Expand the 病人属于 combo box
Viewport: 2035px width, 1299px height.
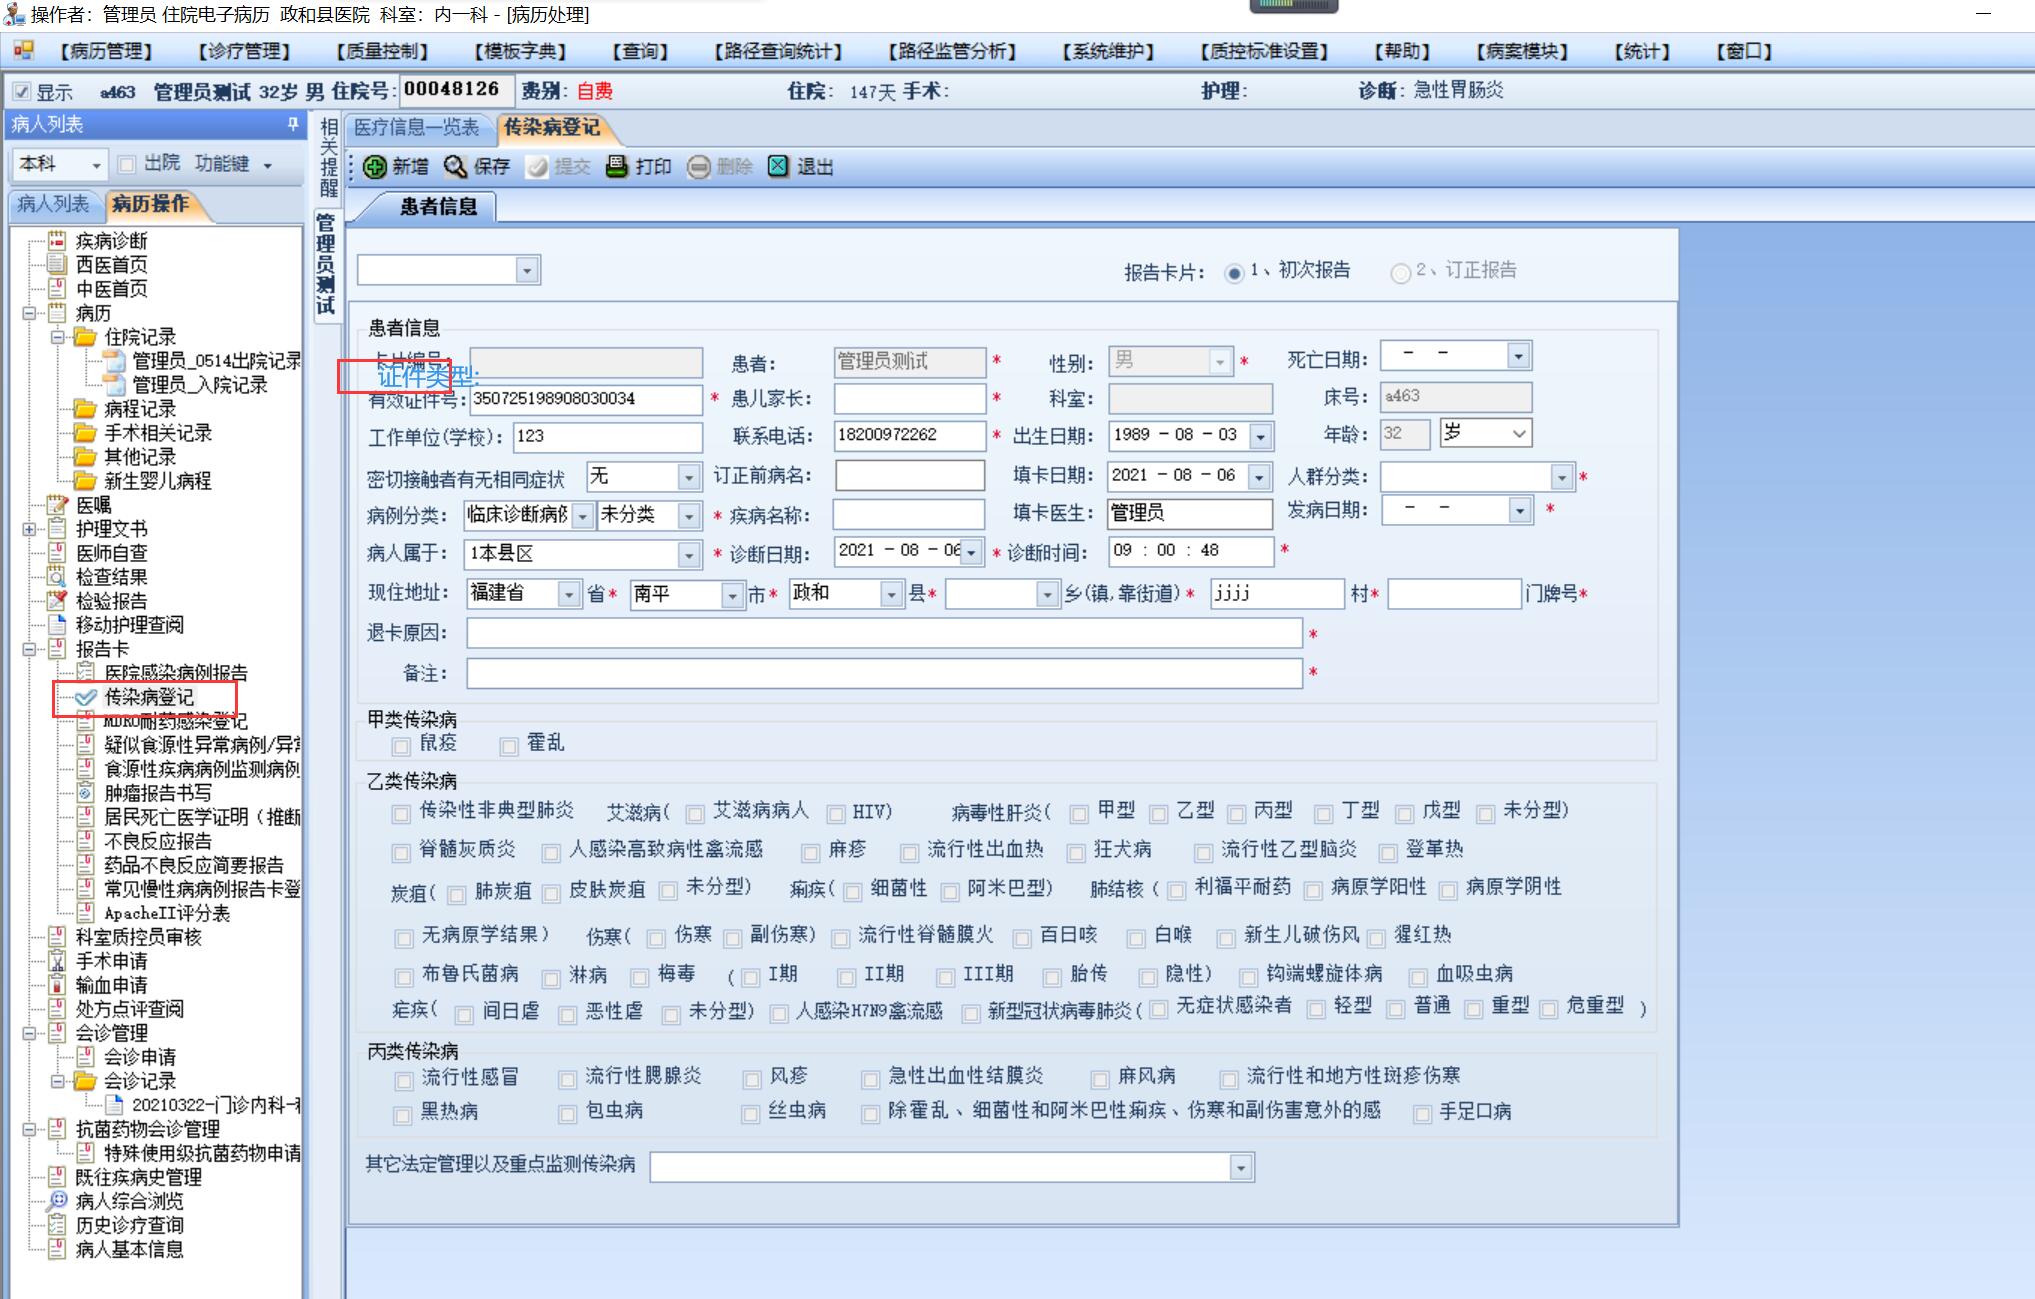(688, 555)
